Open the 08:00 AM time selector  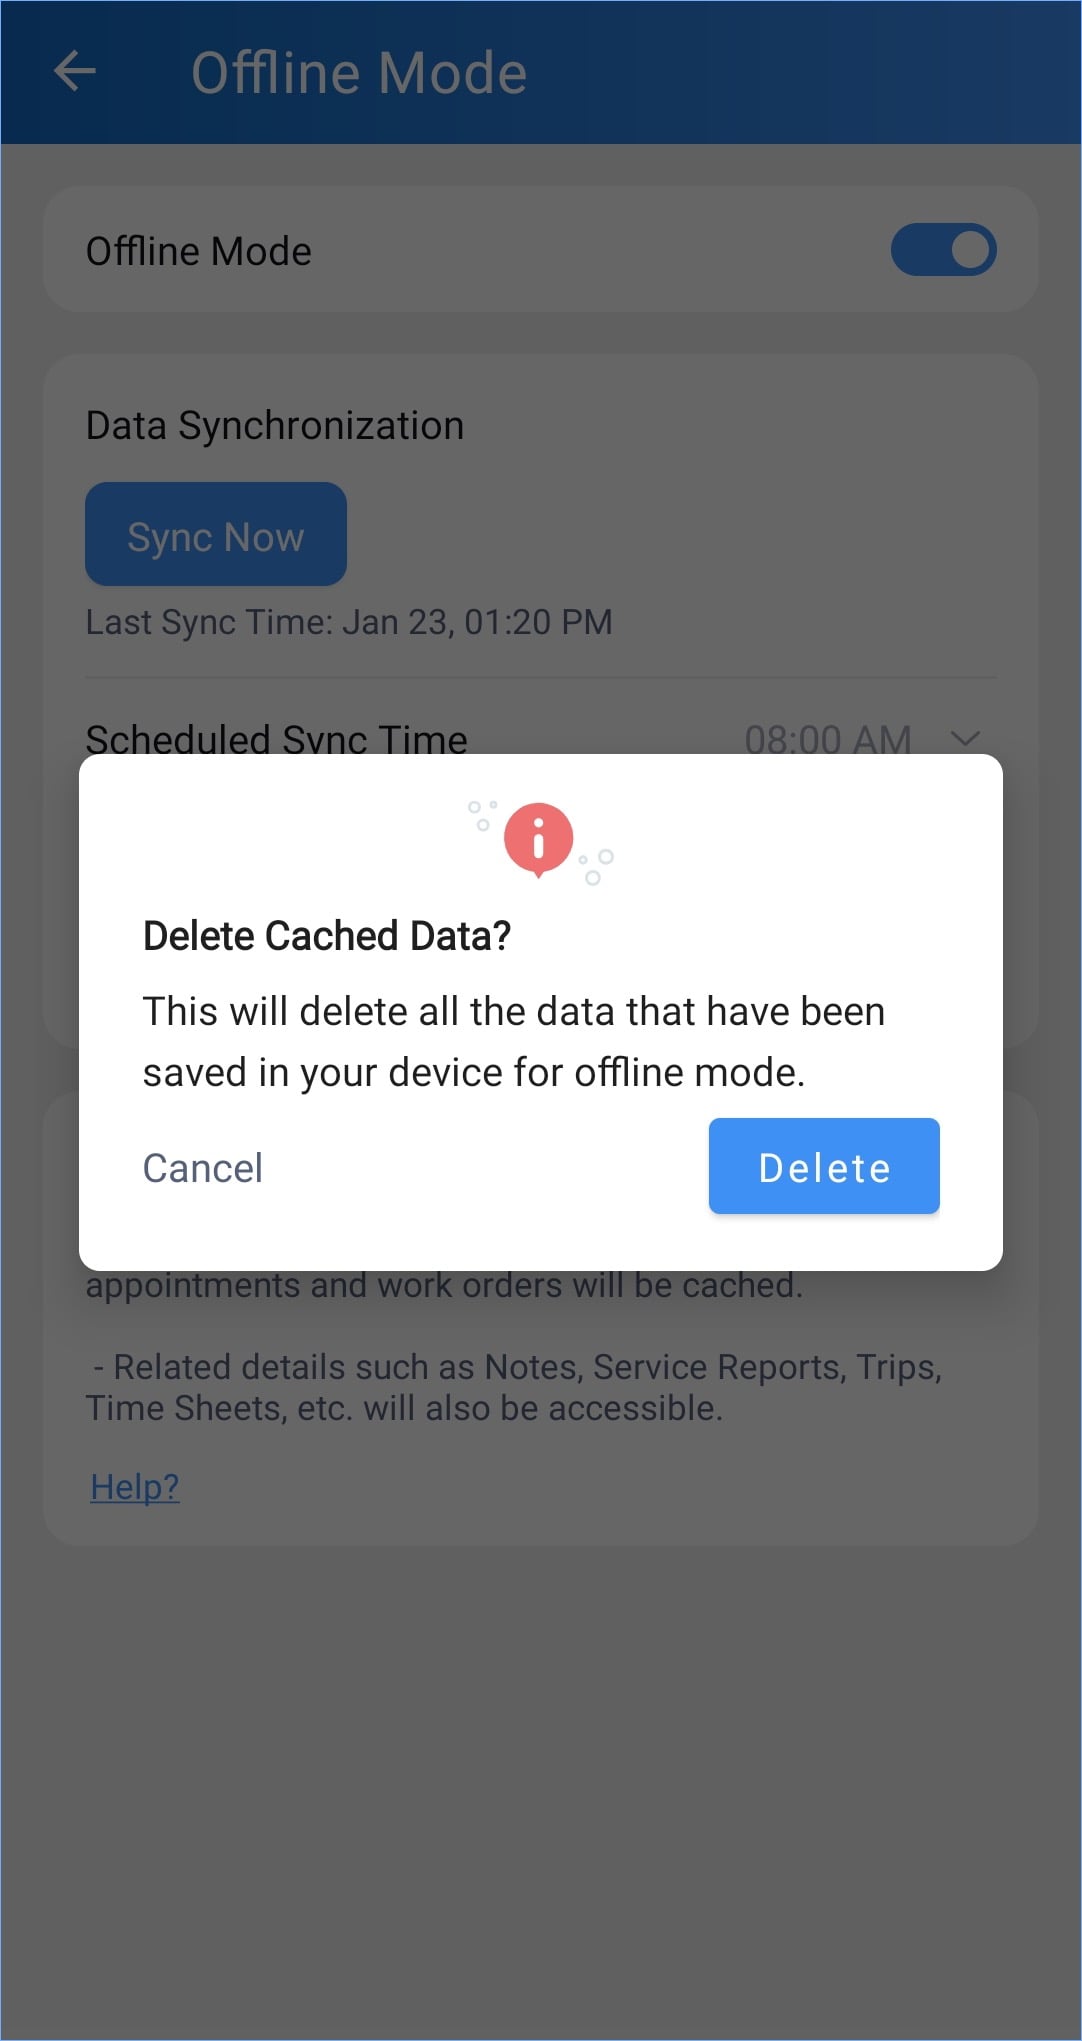(x=827, y=740)
